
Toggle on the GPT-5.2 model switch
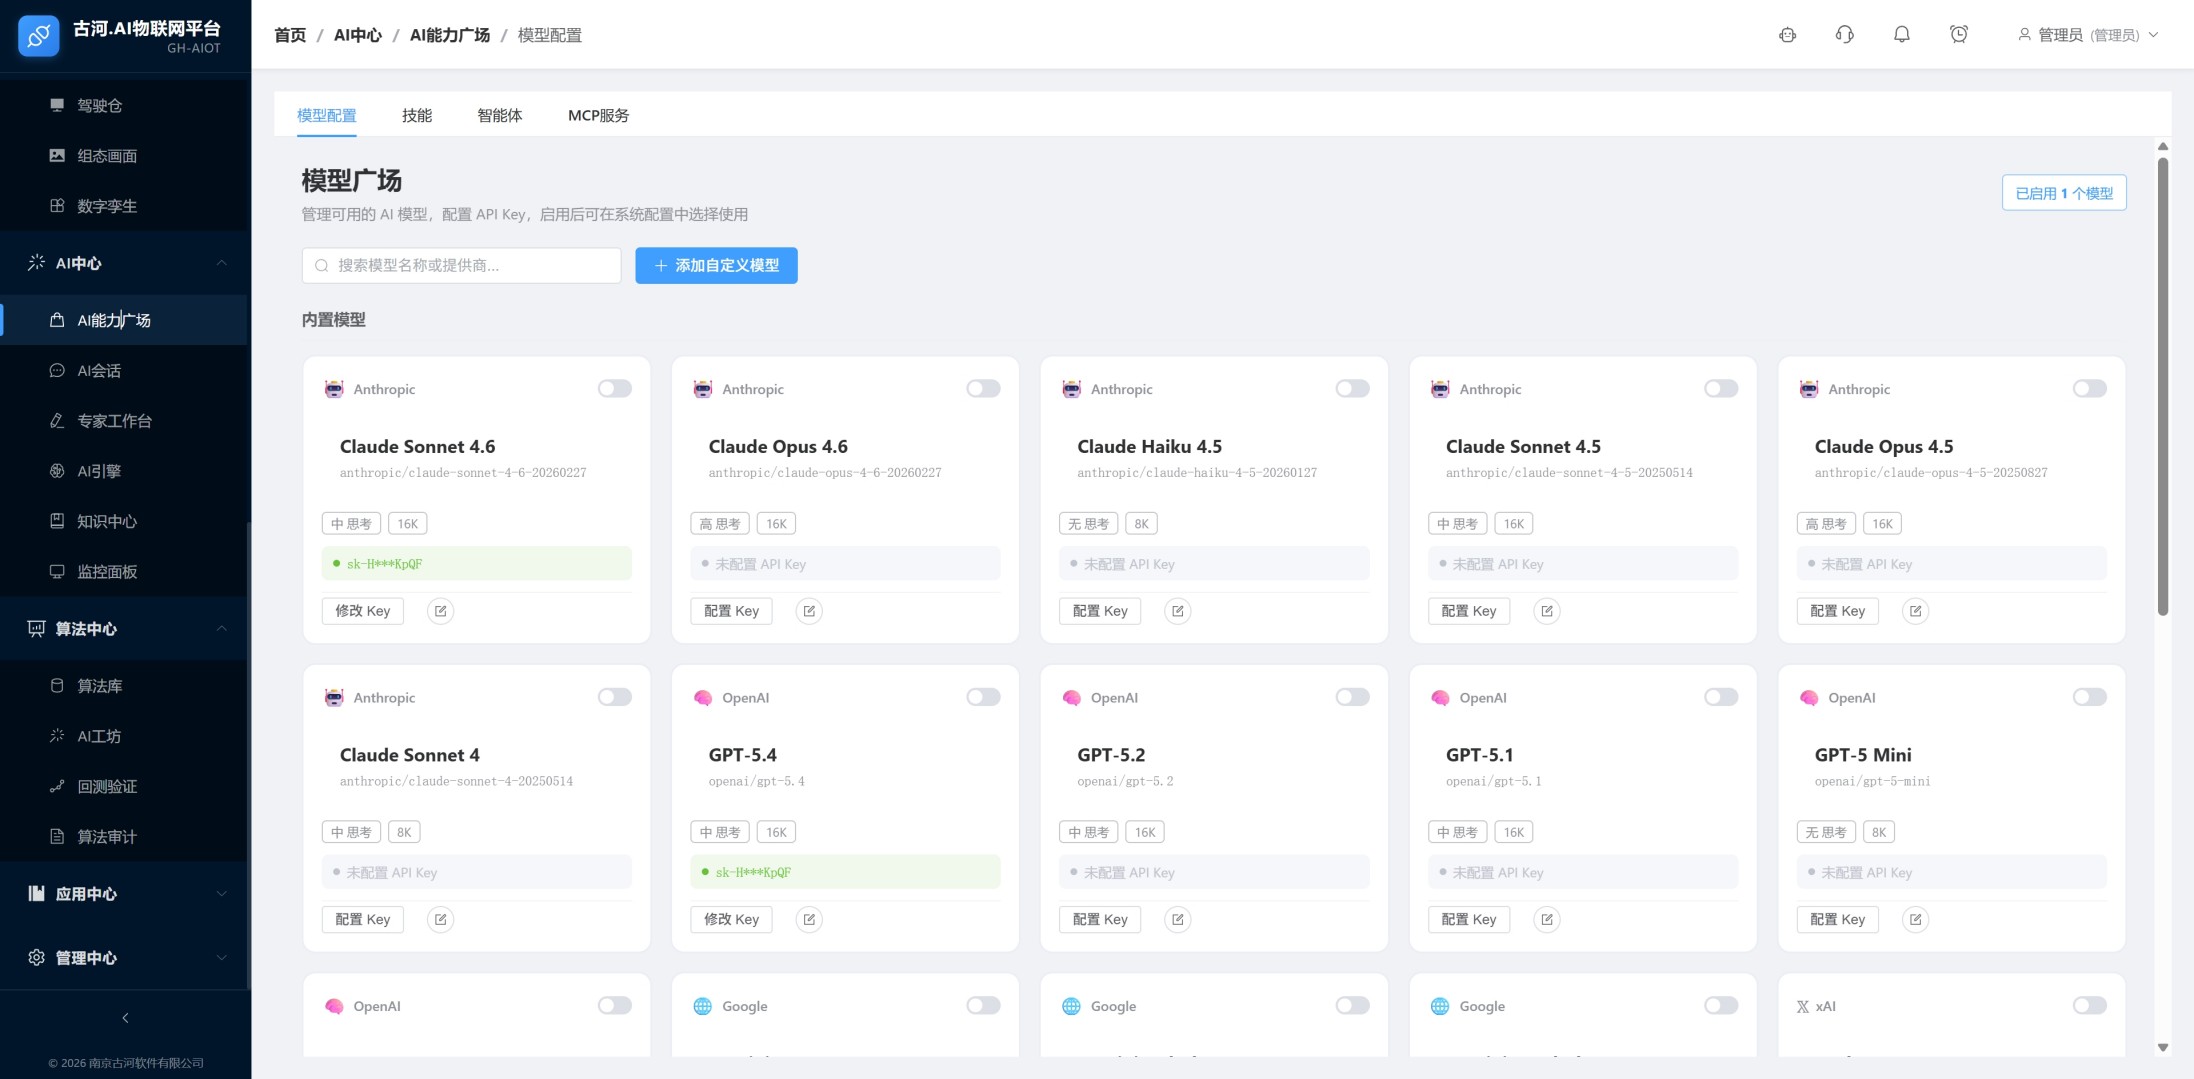pos(1351,697)
